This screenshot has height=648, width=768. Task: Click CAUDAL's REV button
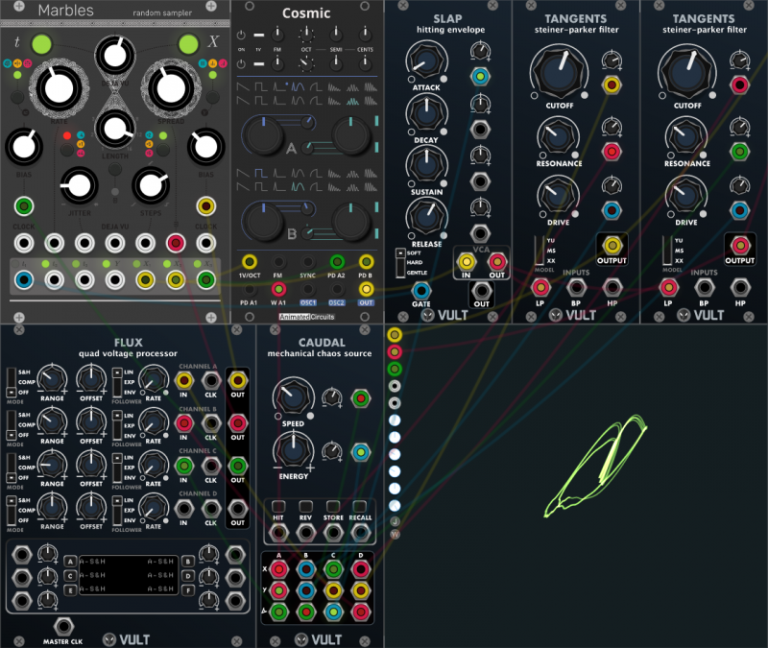coord(306,506)
